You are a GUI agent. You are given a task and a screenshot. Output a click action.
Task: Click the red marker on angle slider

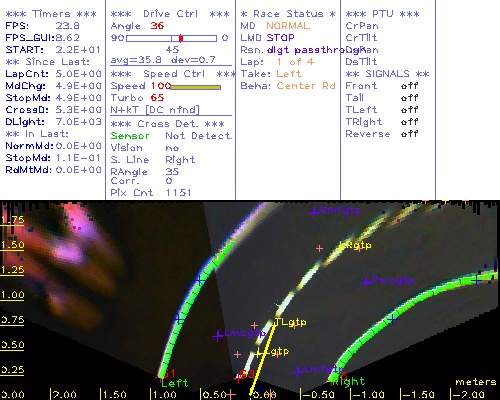[x=181, y=38]
